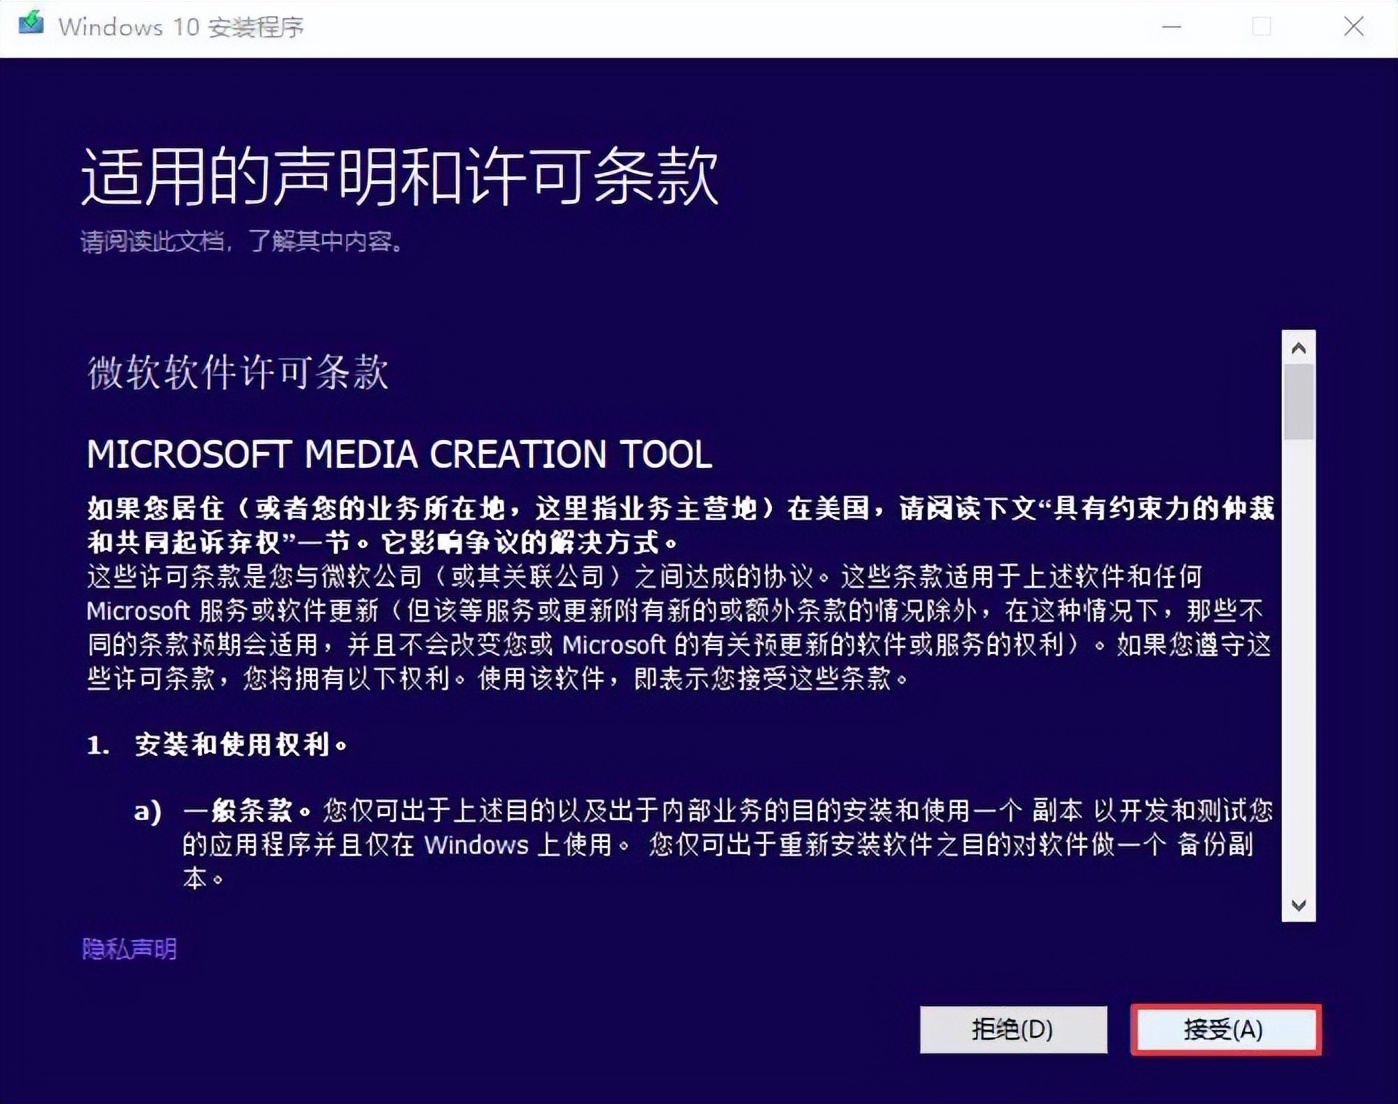Click the close window X icon

click(x=1356, y=28)
